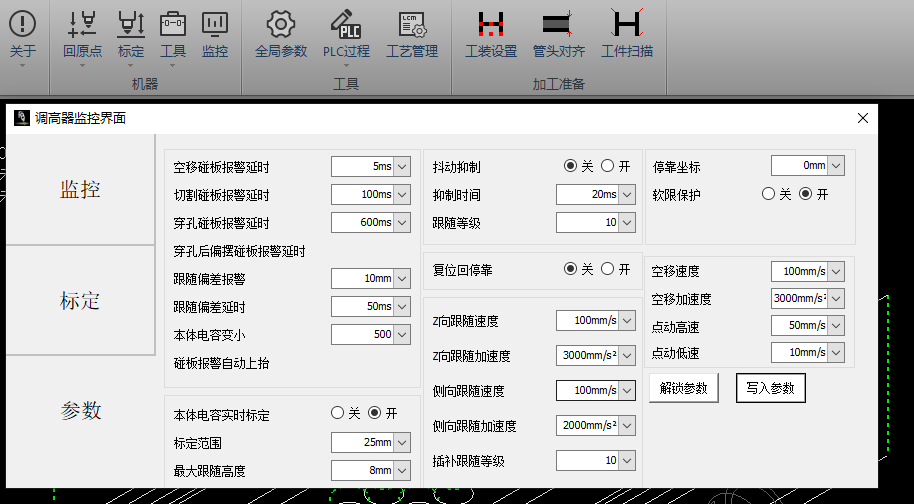Switch to the 参数 side tab
Viewport: 914px width, 504px height.
pos(80,411)
